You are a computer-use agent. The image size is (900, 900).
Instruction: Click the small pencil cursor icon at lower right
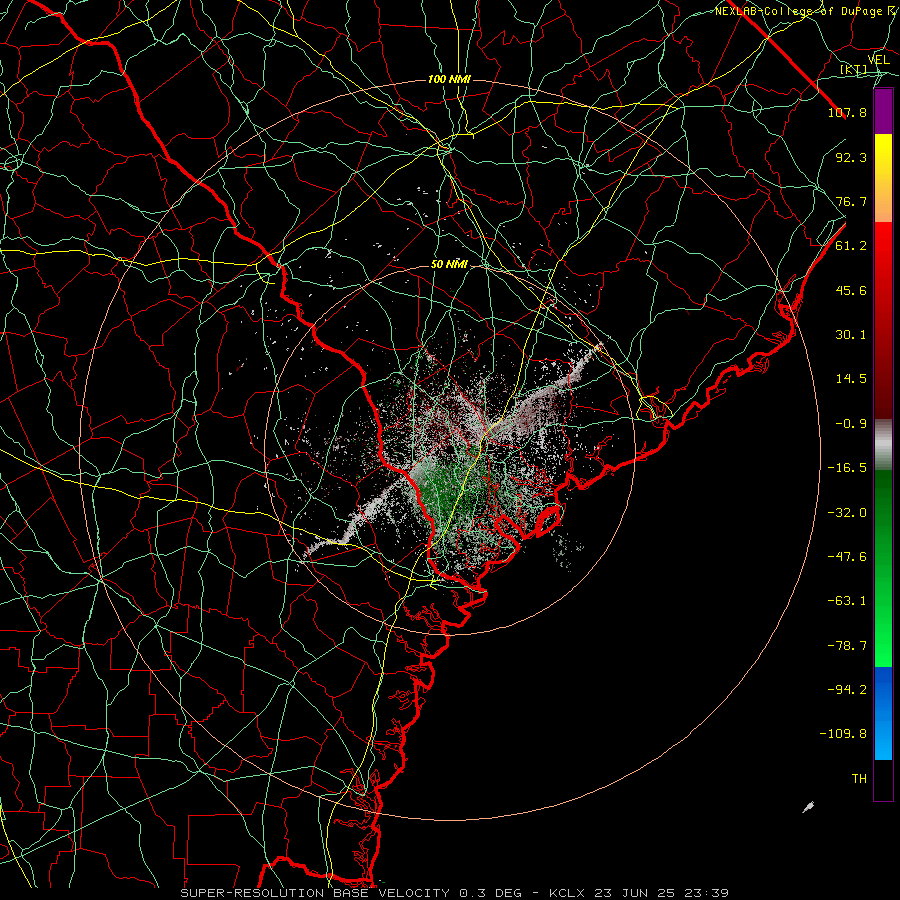(x=809, y=808)
